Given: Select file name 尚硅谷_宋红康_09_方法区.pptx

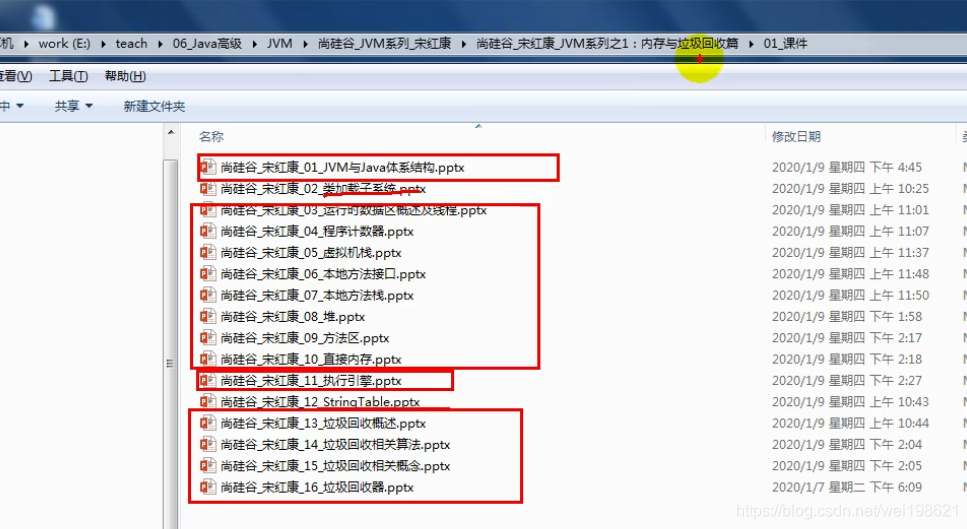Looking at the screenshot, I should 305,338.
